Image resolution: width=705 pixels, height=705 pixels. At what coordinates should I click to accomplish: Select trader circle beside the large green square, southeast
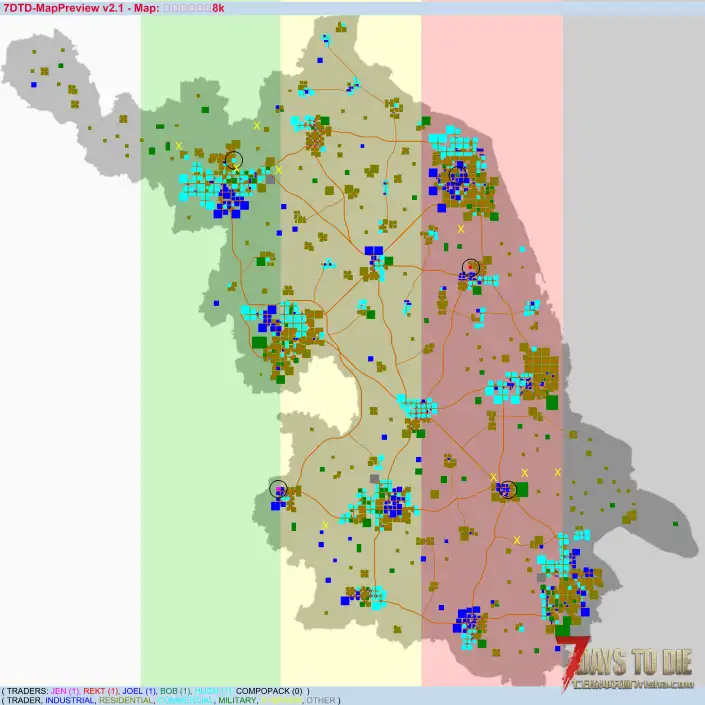coord(509,490)
